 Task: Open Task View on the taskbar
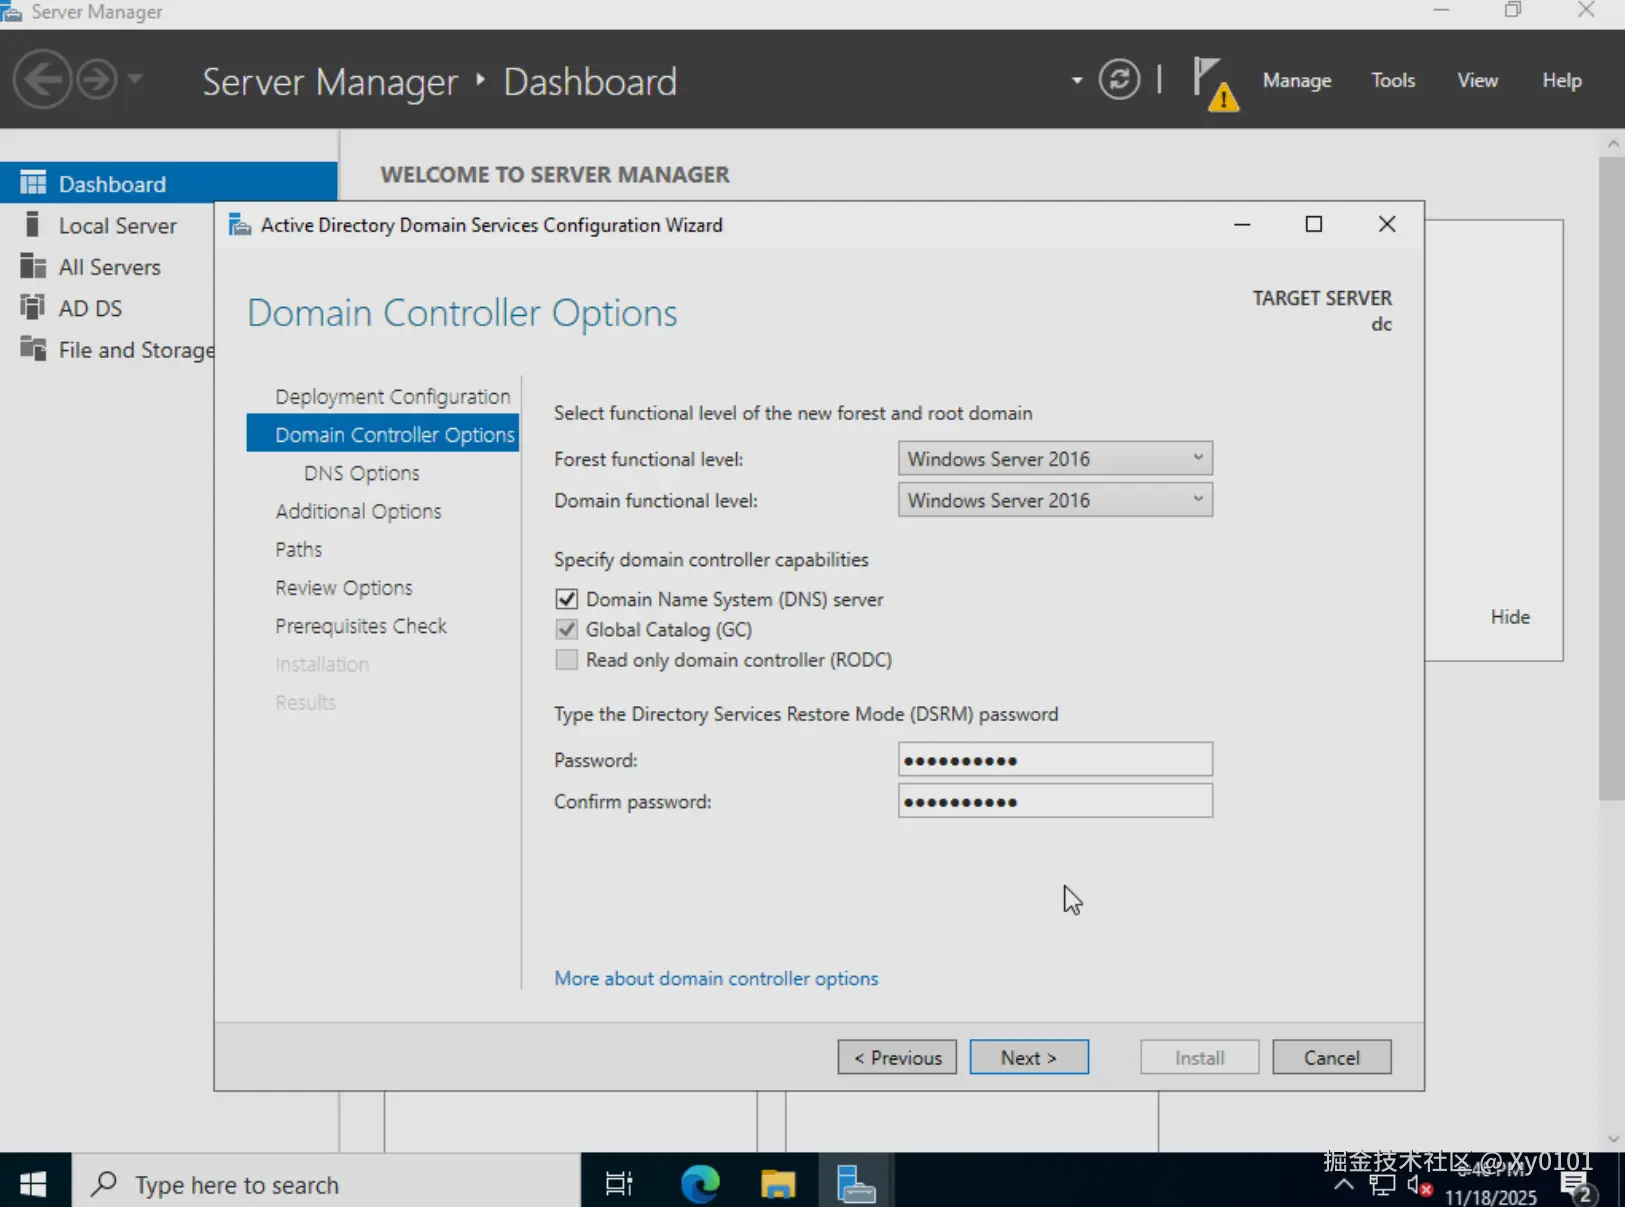pos(619,1184)
